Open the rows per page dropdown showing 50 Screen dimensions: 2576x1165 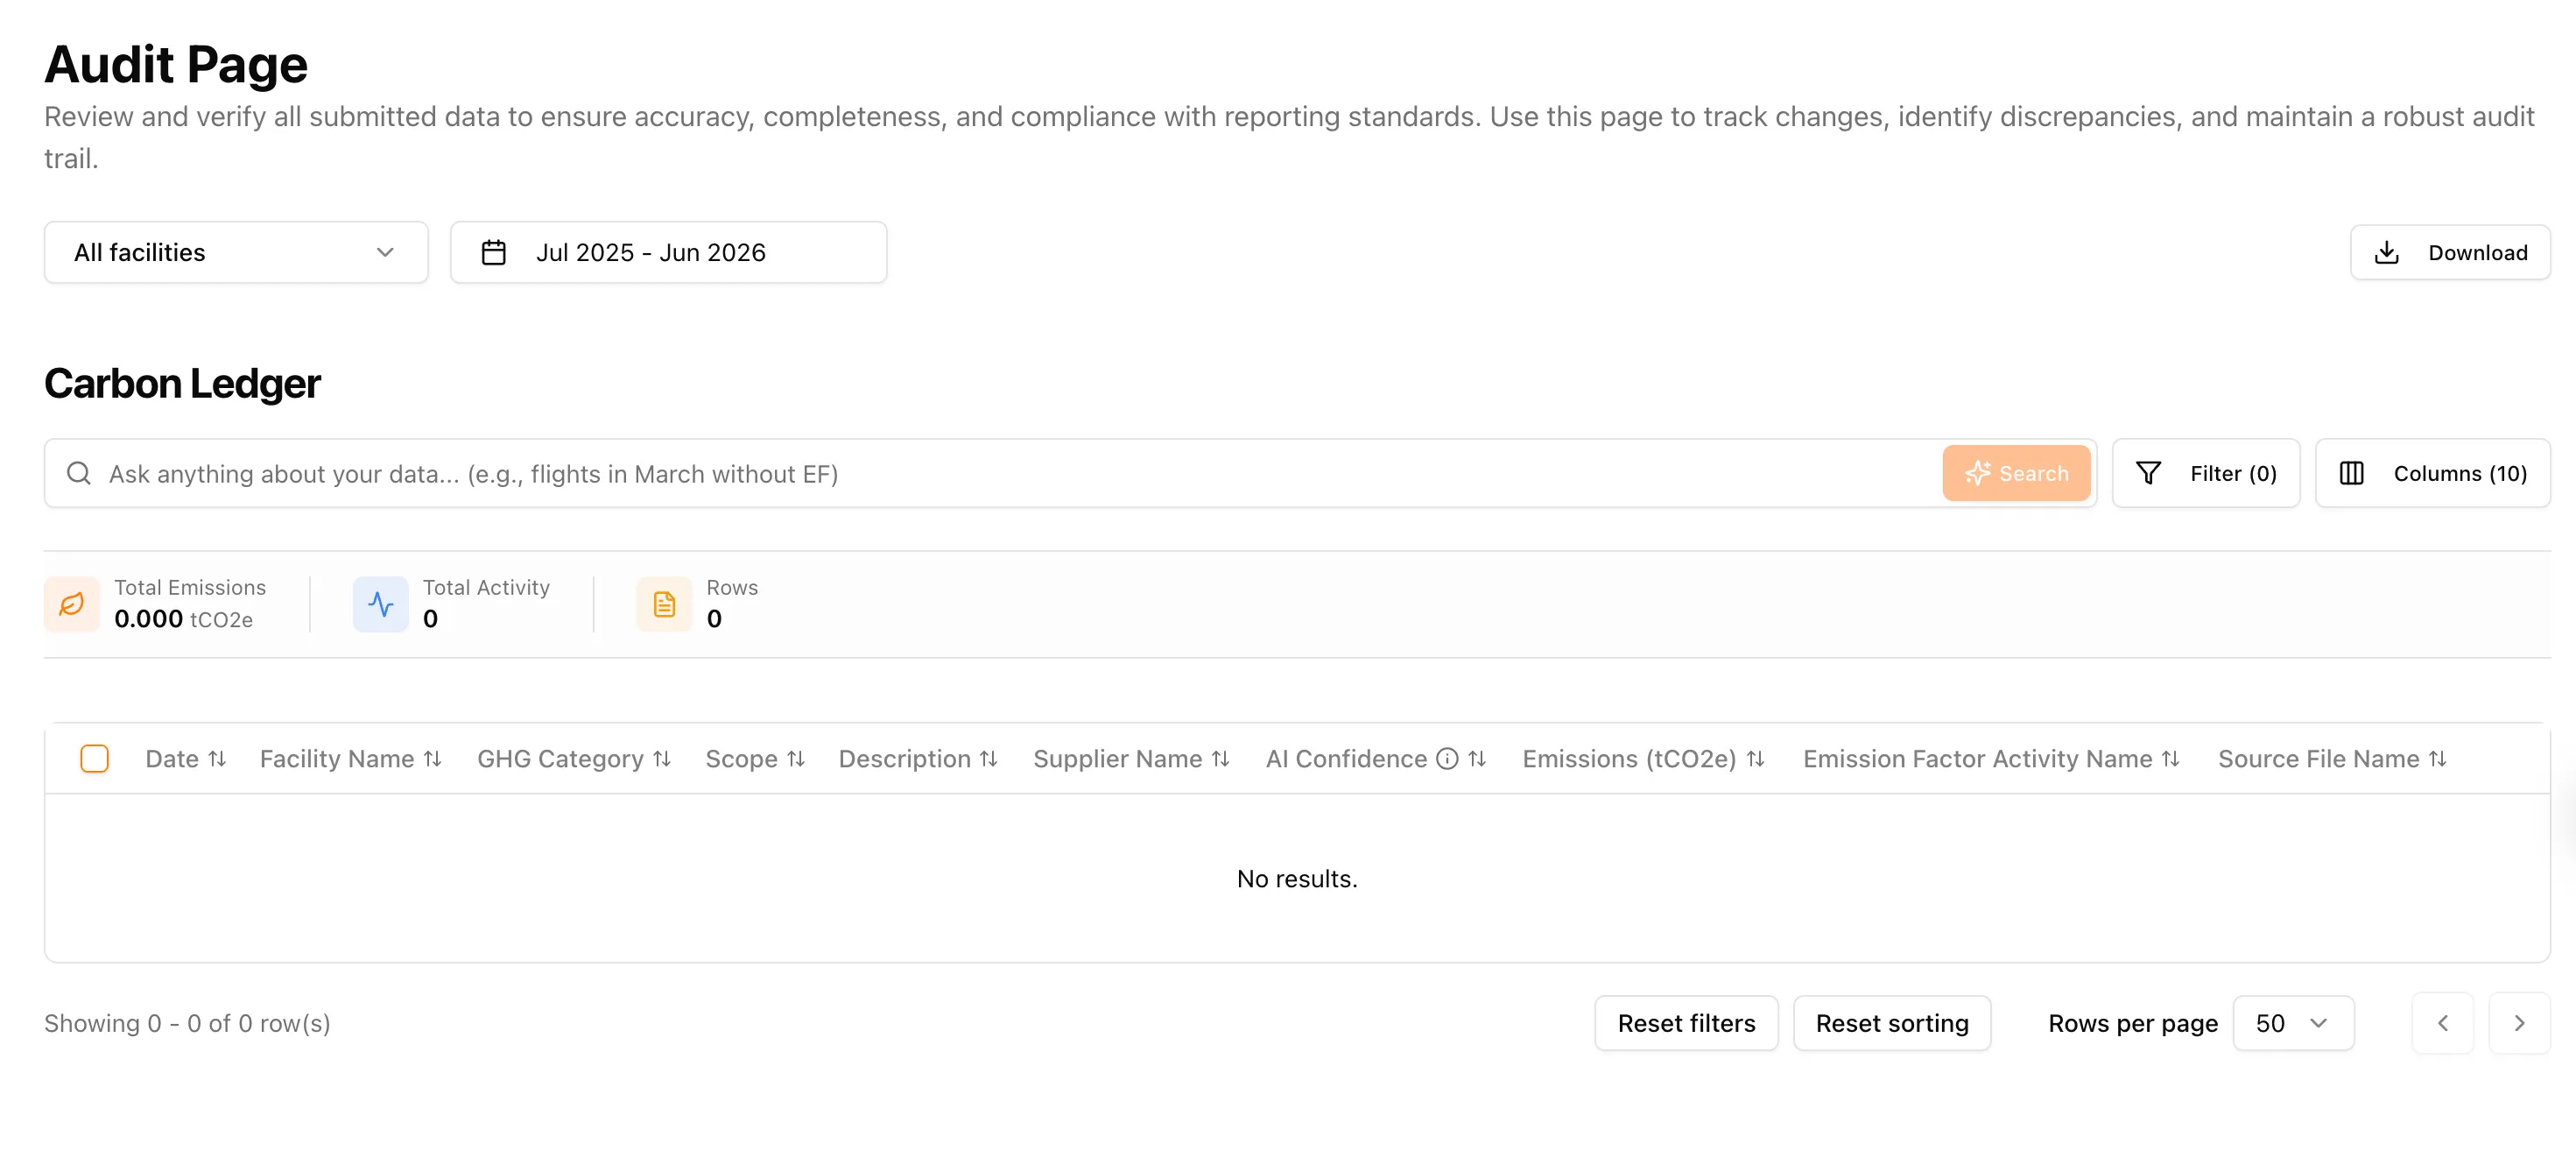2293,1022
